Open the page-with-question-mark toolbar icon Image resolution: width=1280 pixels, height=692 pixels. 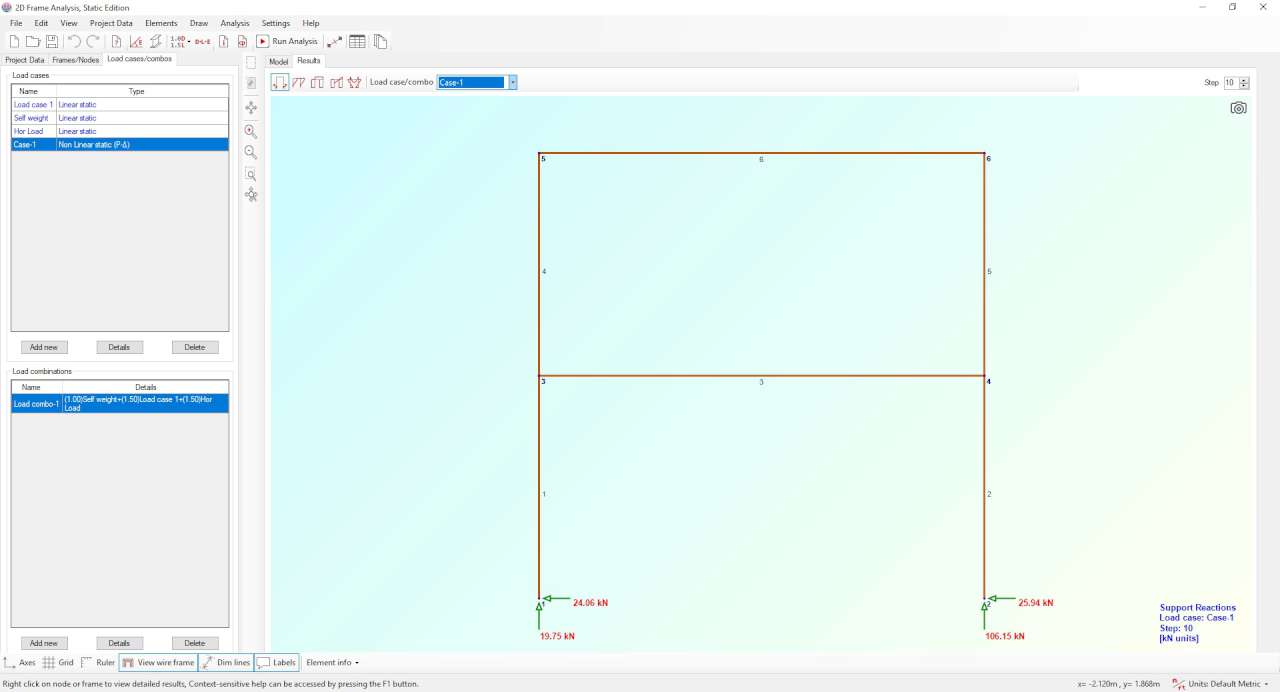tap(116, 41)
